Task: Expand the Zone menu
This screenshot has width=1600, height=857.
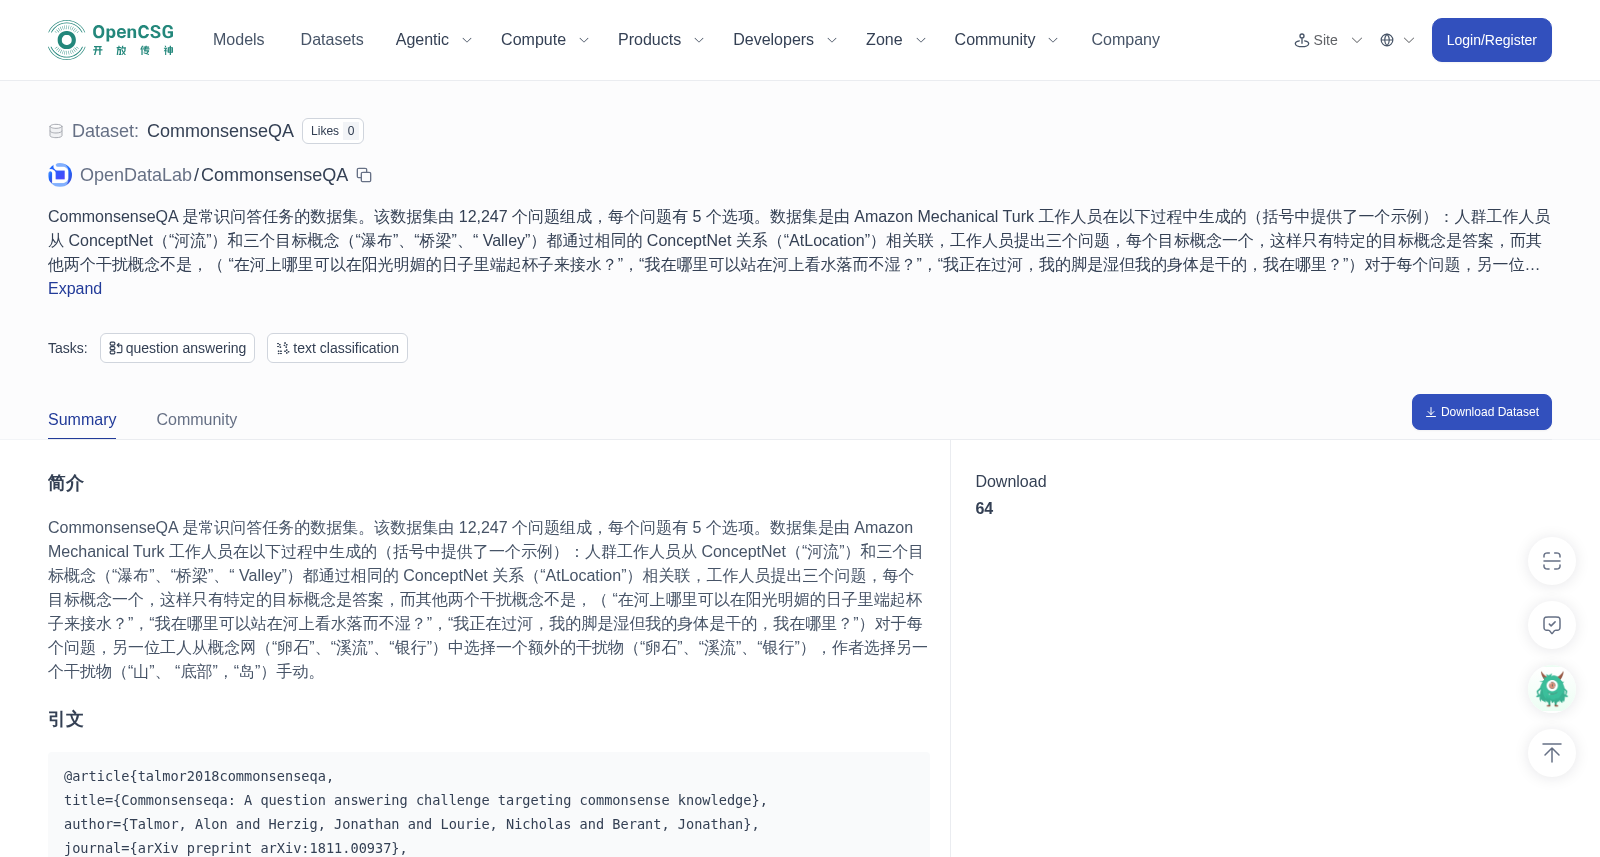Action: click(x=896, y=40)
